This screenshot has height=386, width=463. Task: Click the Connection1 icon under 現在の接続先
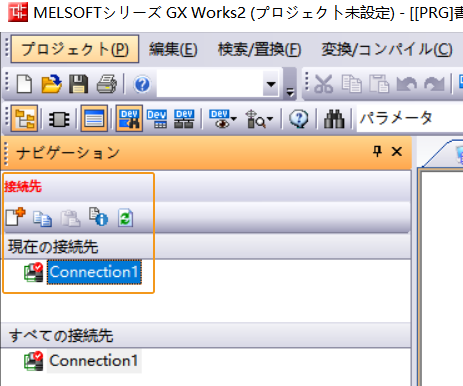(x=34, y=272)
